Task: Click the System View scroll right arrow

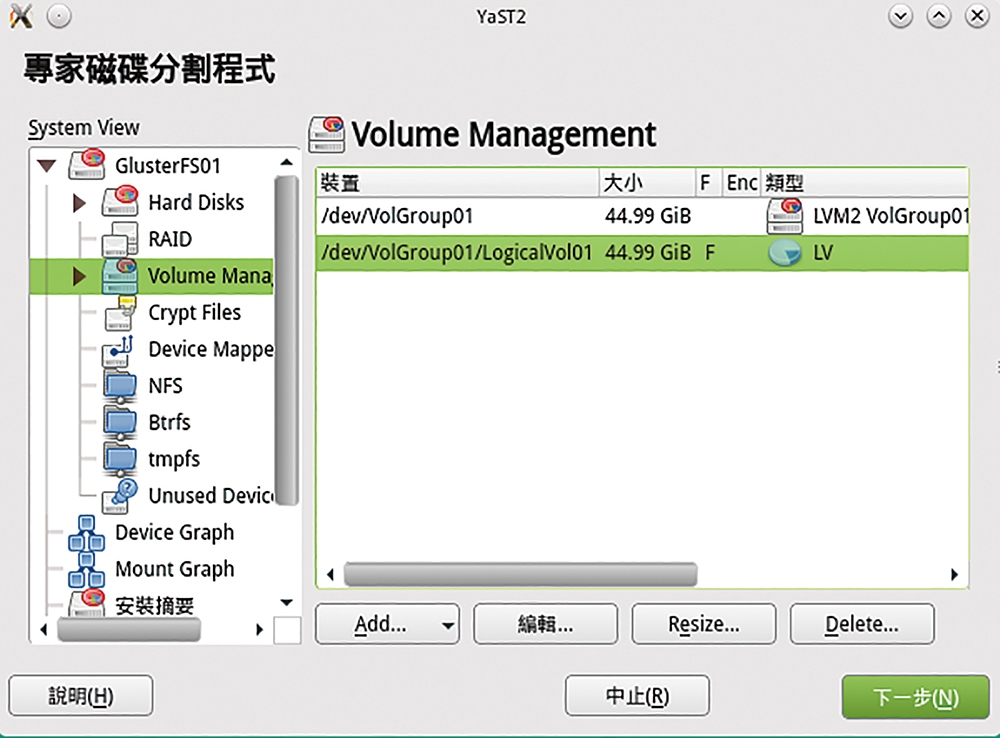Action: (259, 630)
